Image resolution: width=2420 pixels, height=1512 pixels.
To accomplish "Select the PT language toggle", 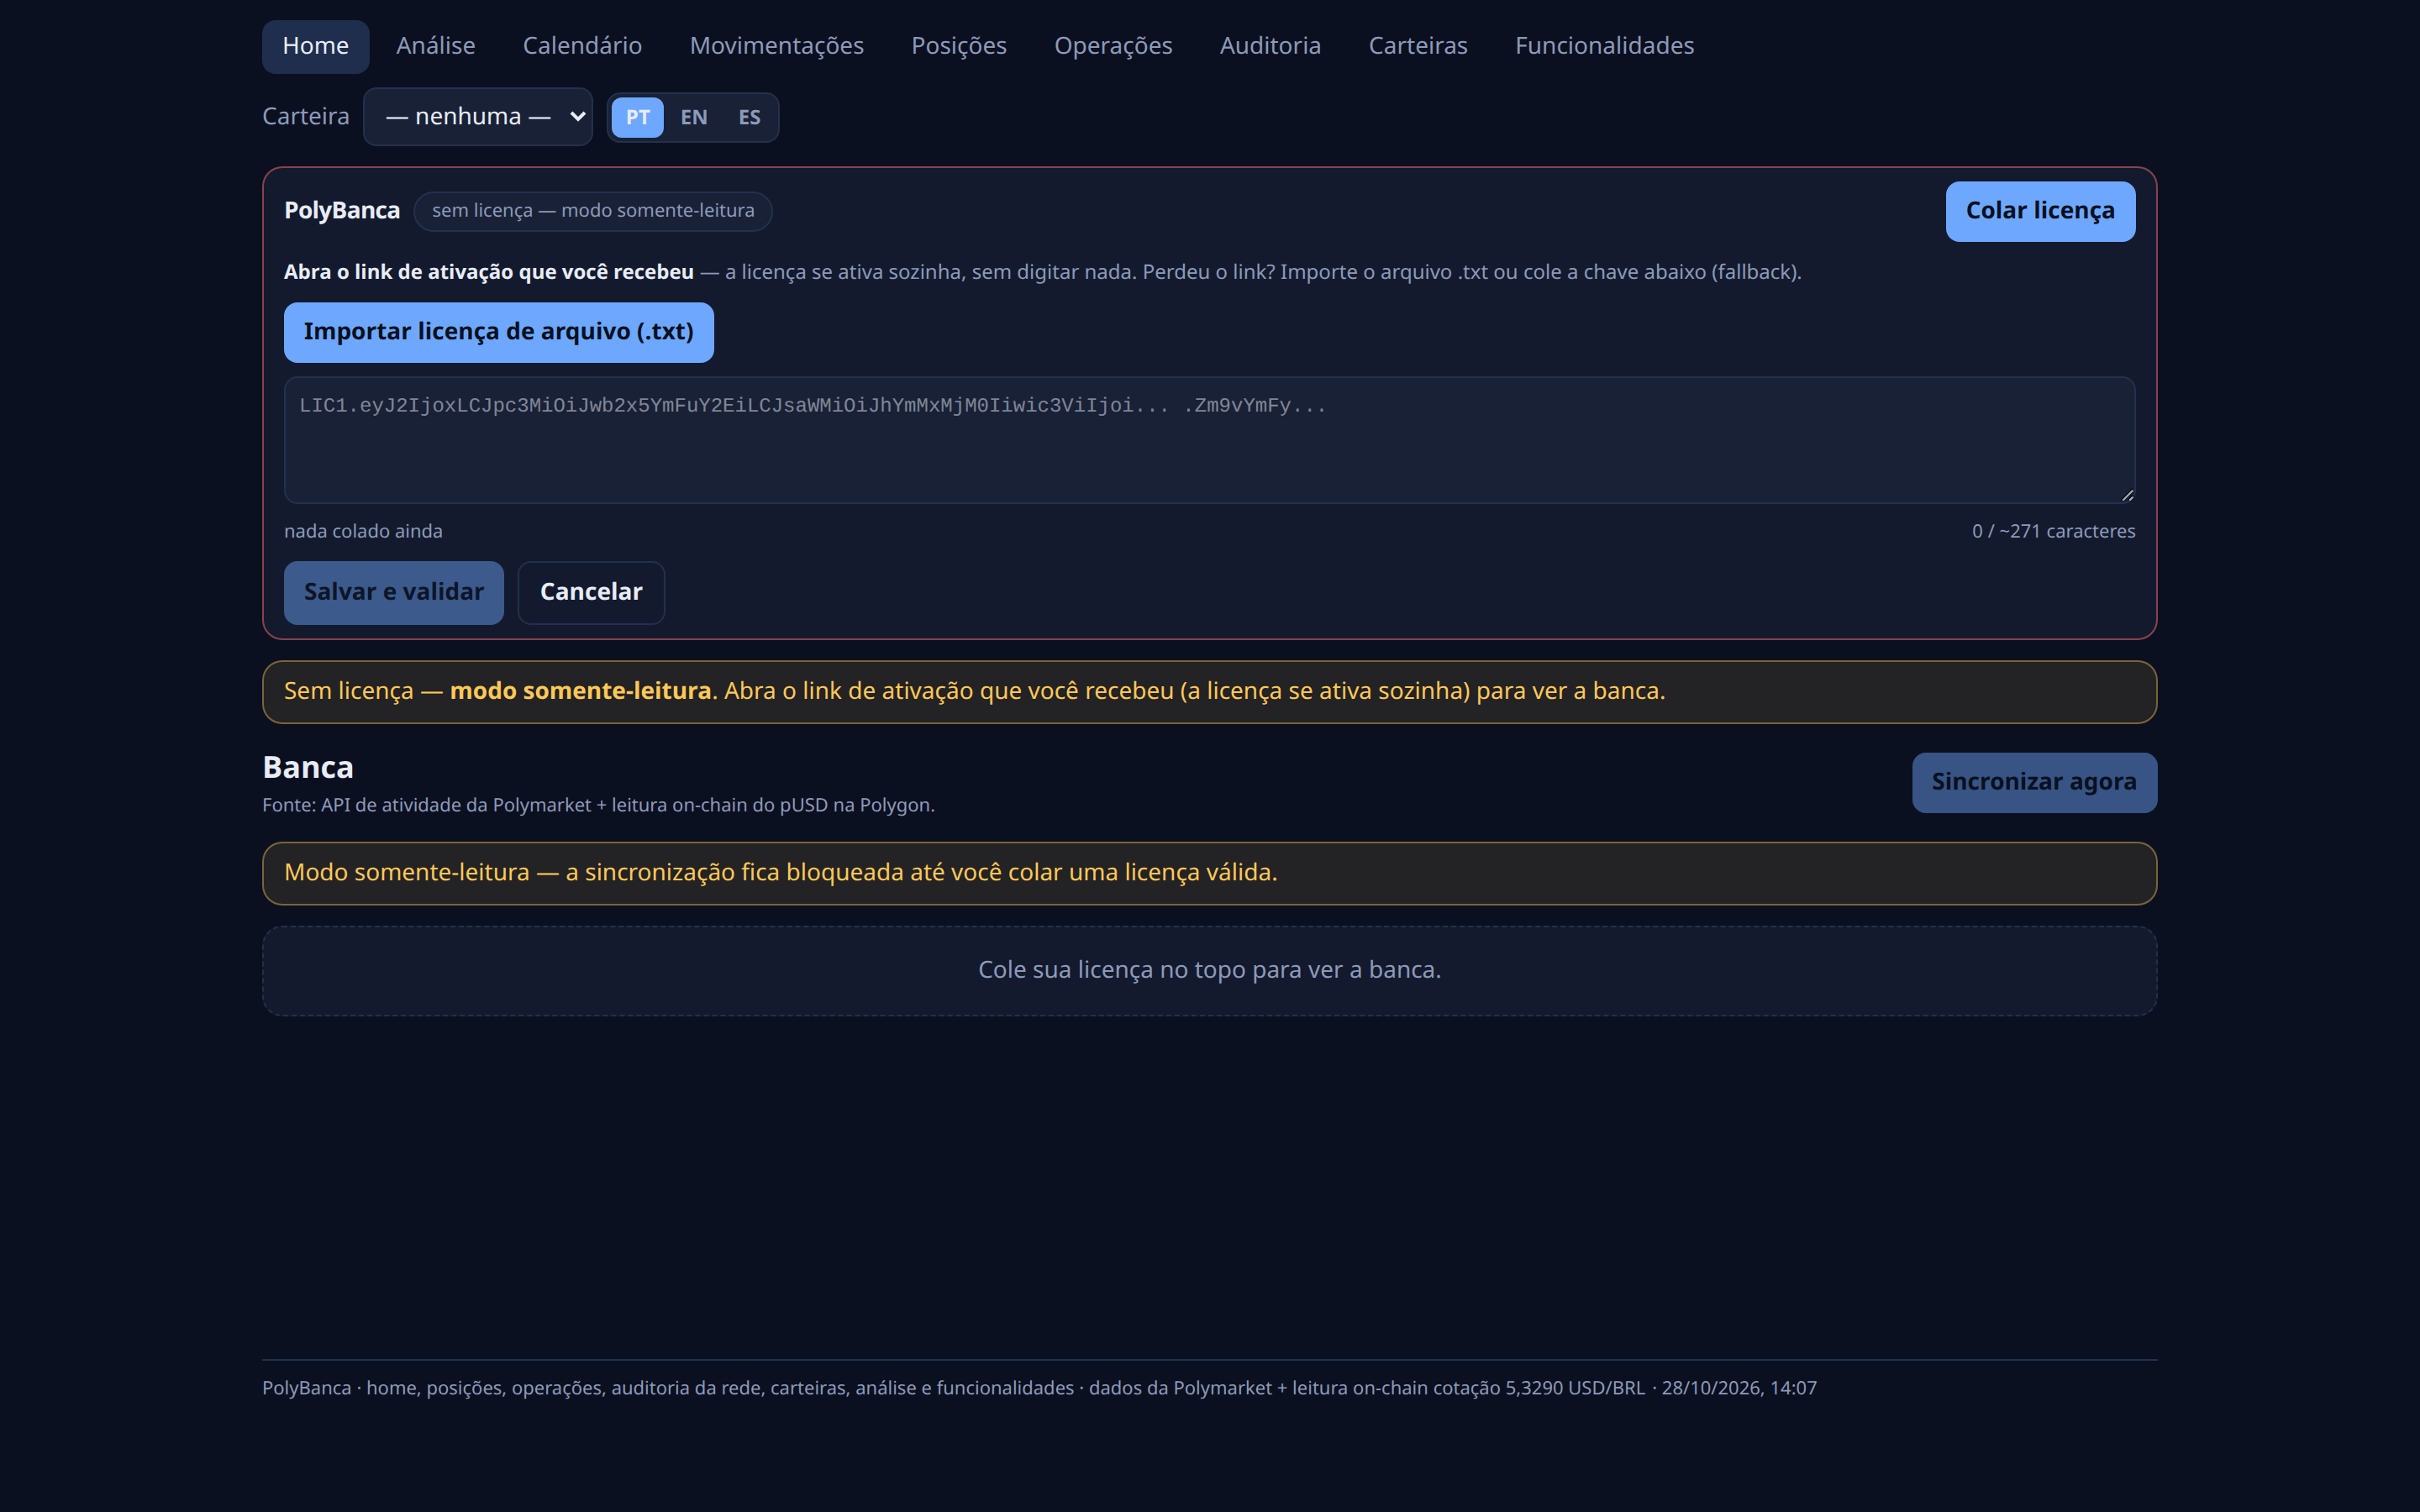I will [637, 118].
